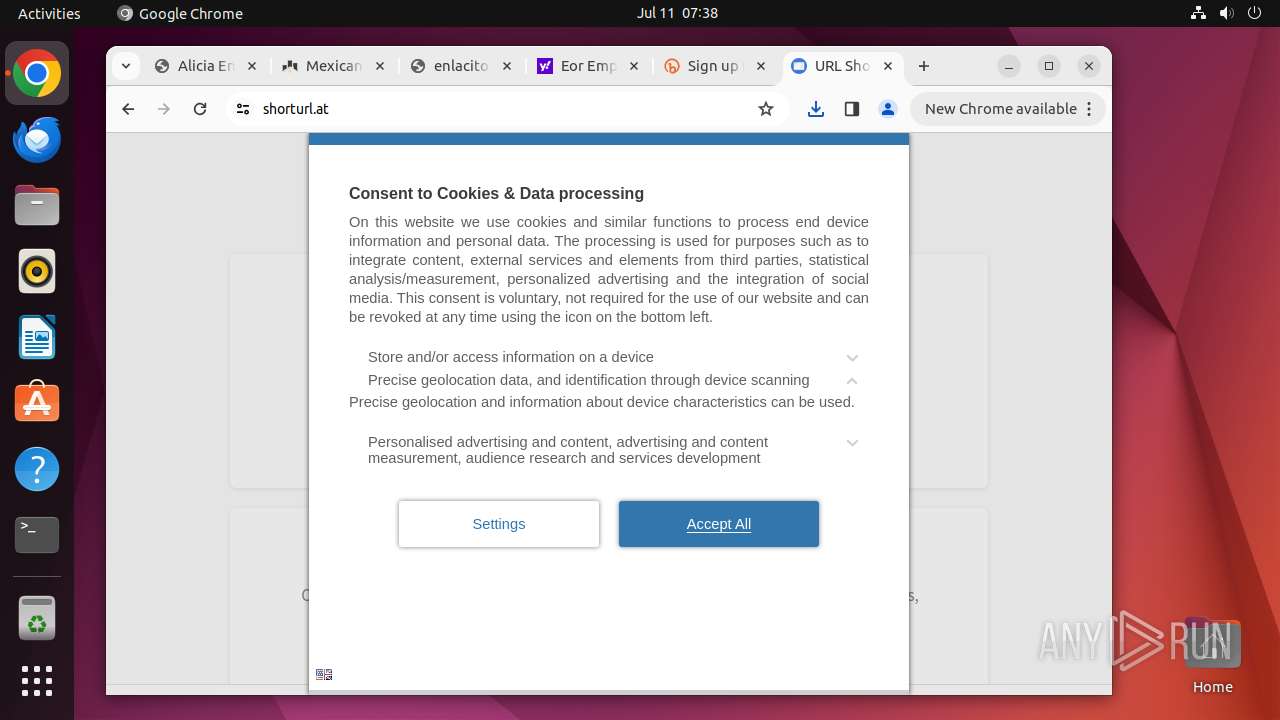Viewport: 1280px width, 720px height.
Task: Open the tab search dropdown
Action: (x=125, y=66)
